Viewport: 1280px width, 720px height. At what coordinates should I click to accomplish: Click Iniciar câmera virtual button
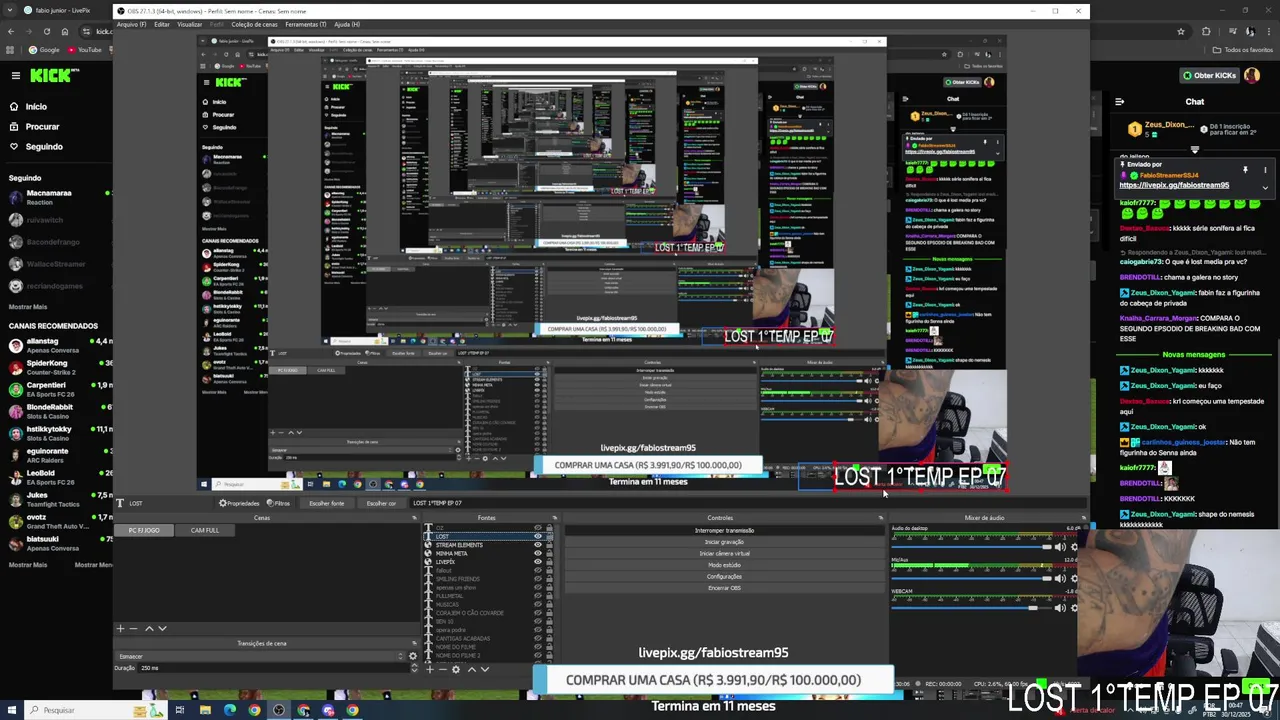[724, 553]
